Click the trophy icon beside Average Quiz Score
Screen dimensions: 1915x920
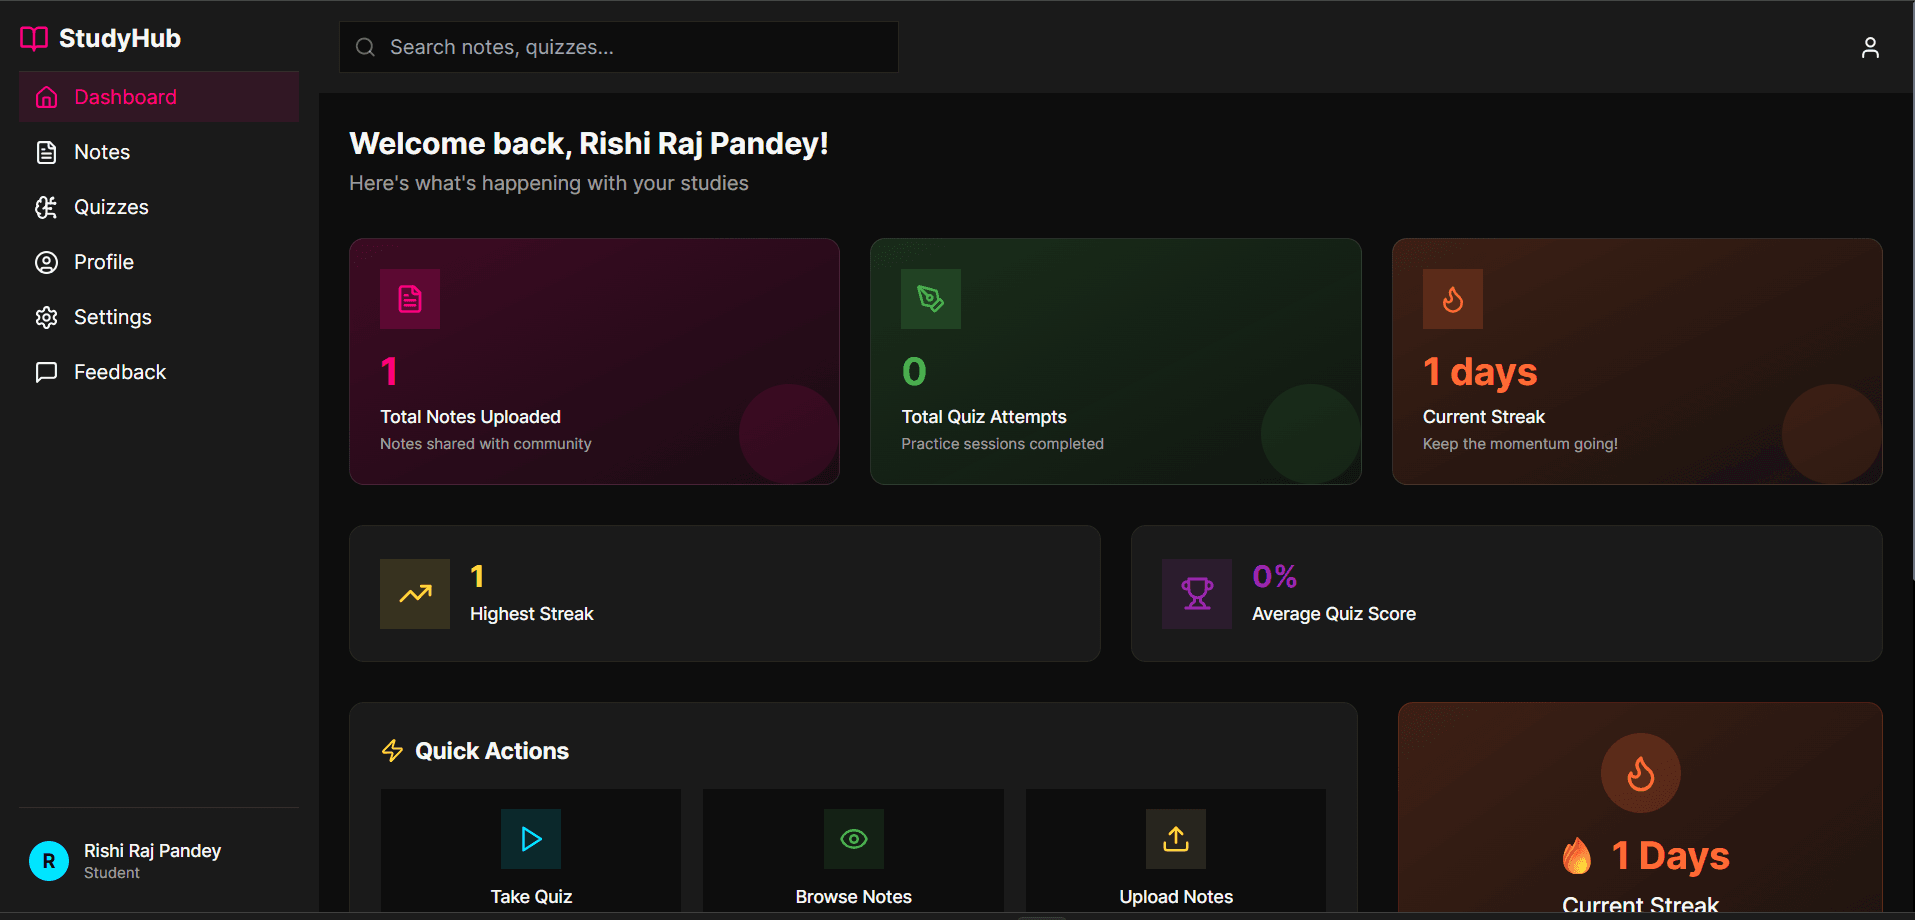[1197, 594]
